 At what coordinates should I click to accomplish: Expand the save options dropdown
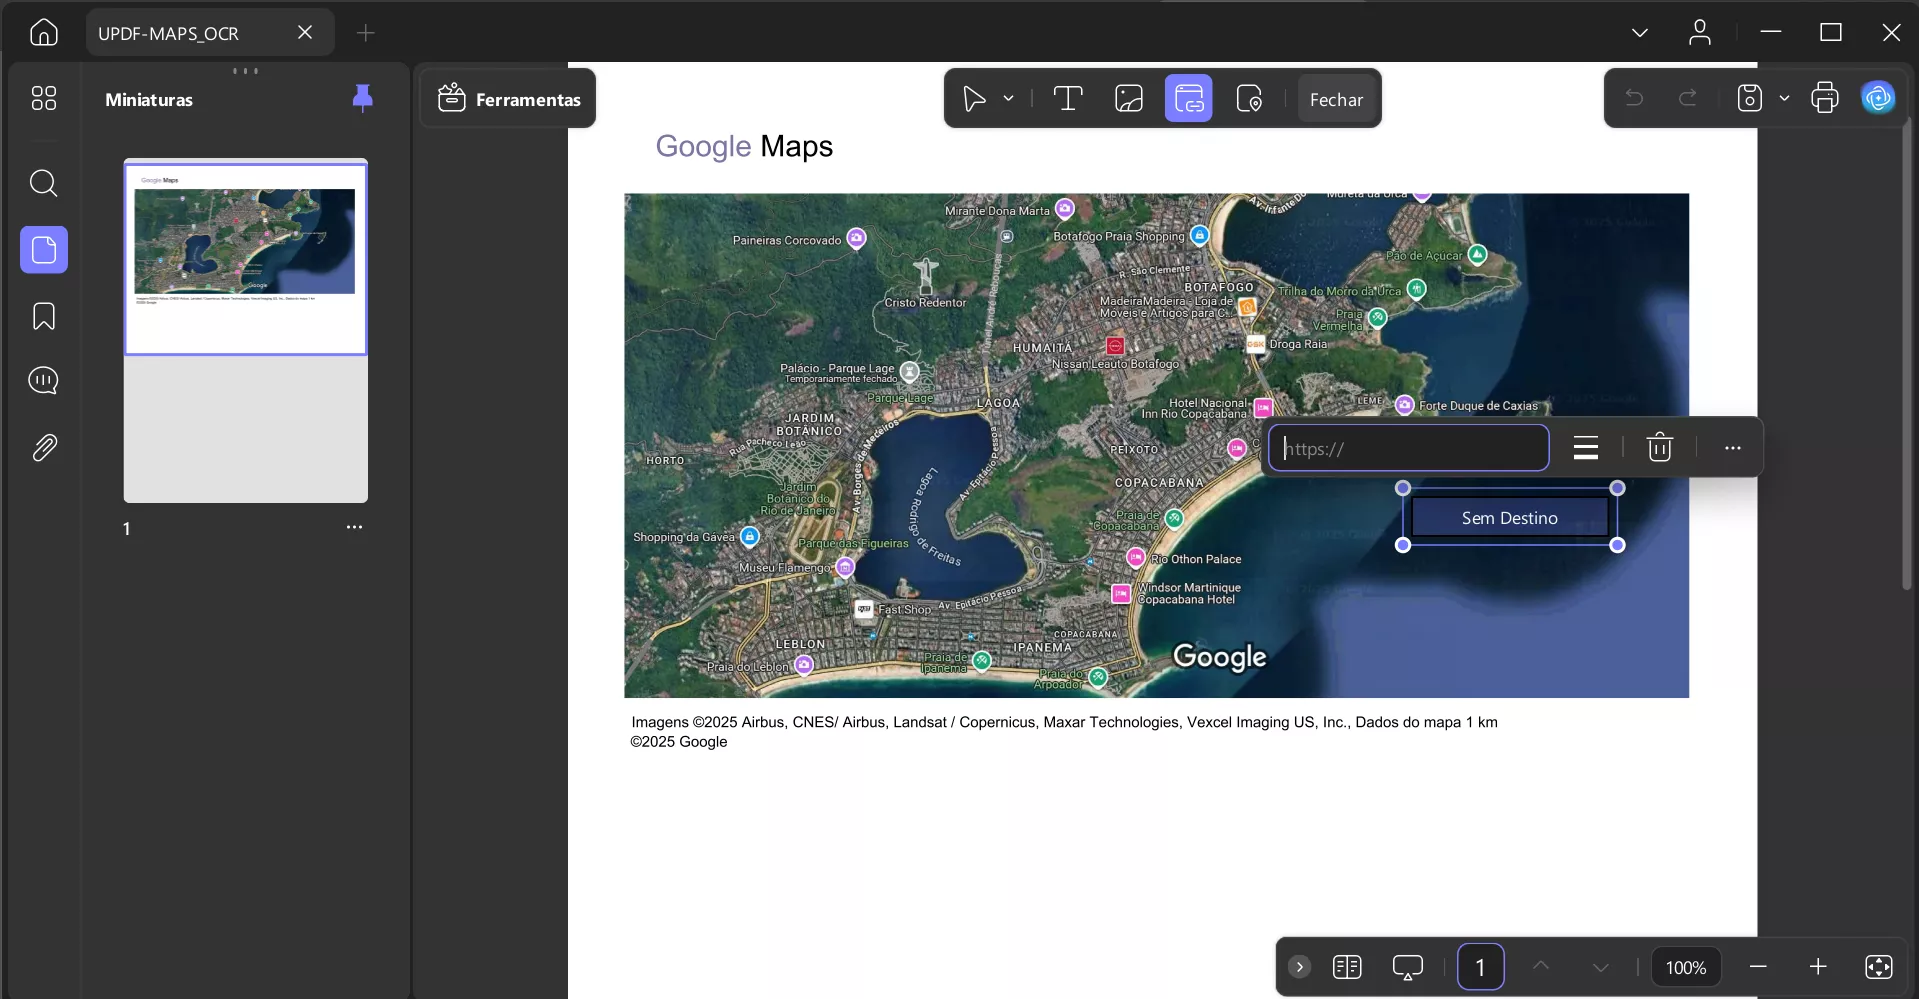coord(1784,98)
